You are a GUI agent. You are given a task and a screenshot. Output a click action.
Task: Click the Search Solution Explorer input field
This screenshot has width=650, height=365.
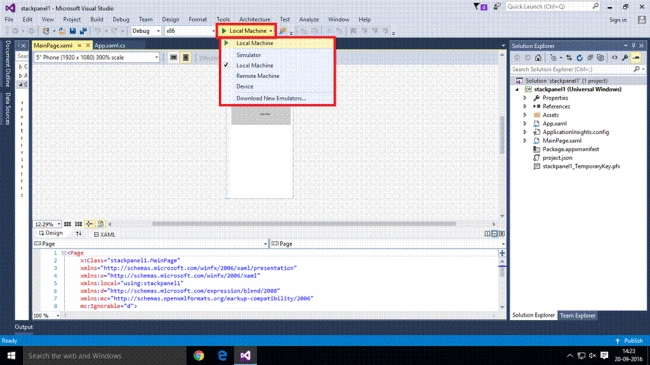572,69
